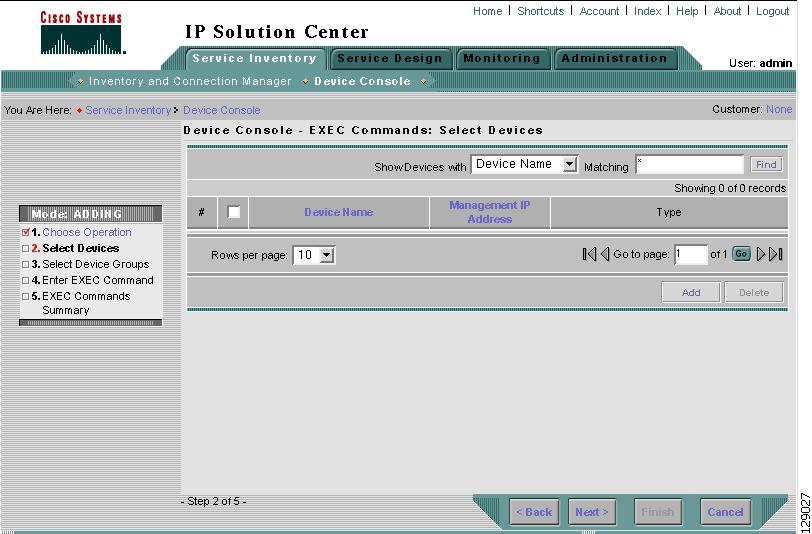Click the Cisco Systems logo
Screen dimensions: 812x534
pos(82,33)
